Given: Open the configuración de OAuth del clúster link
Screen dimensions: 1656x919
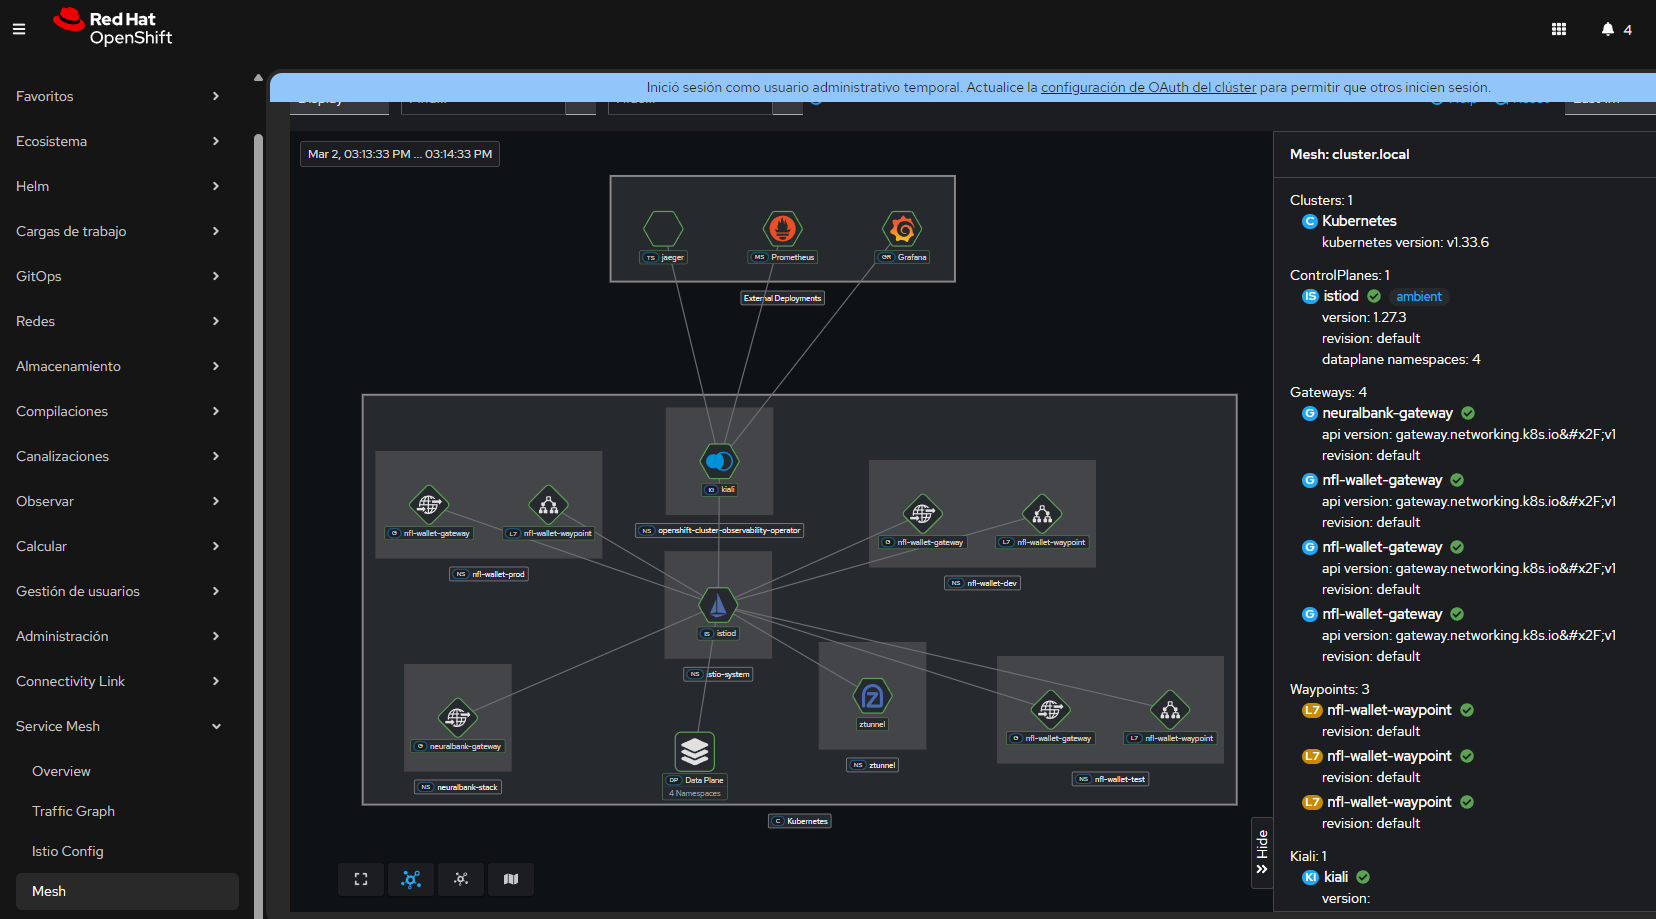Looking at the screenshot, I should [1148, 87].
